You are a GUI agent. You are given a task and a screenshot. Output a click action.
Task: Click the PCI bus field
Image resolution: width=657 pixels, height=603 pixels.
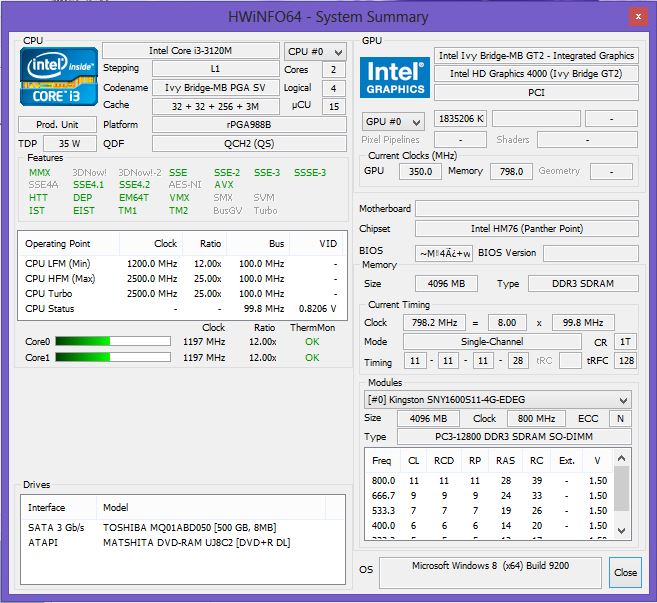click(x=536, y=93)
